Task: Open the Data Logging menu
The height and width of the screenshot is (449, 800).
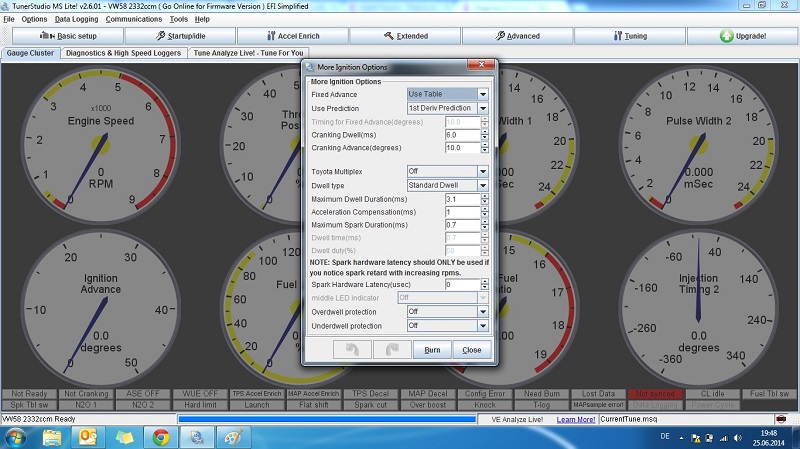Action: [x=76, y=19]
